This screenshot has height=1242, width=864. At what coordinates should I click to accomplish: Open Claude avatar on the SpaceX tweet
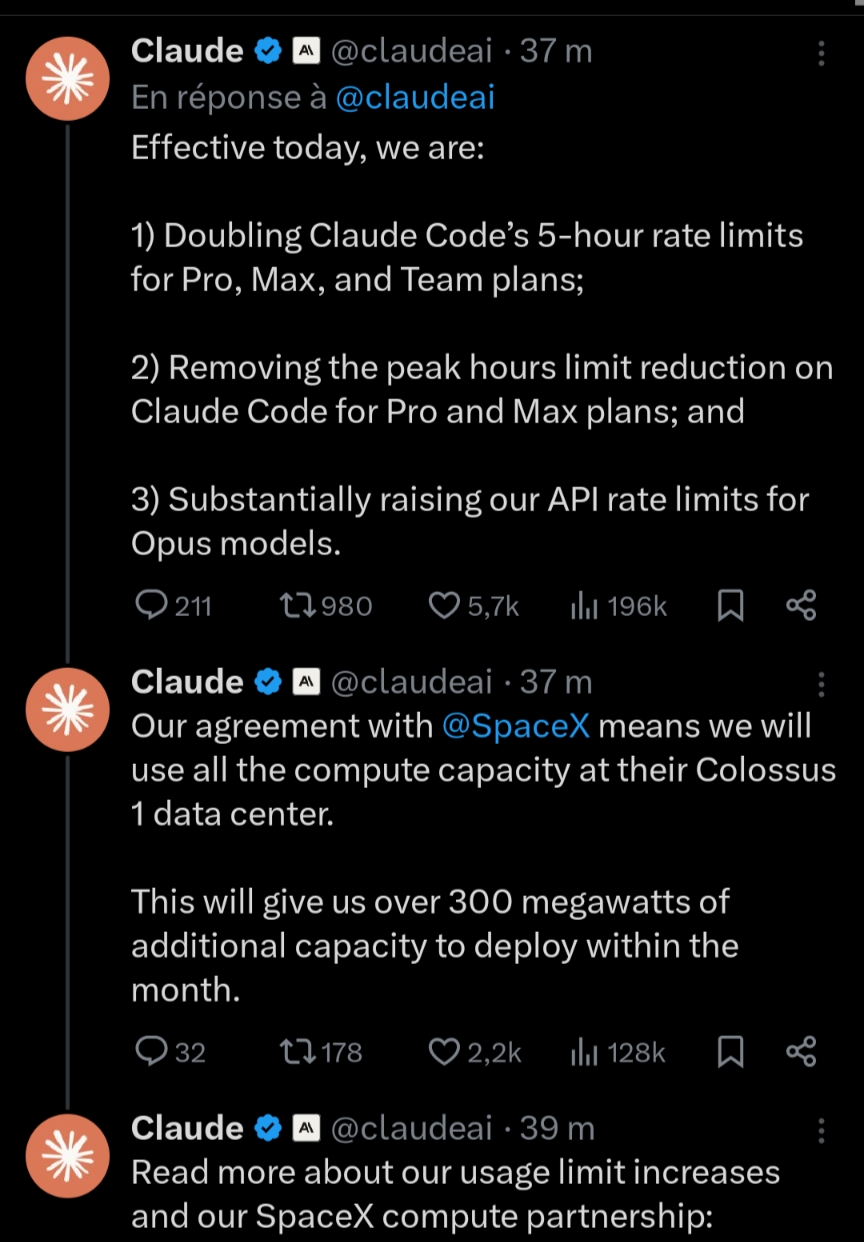pyautogui.click(x=66, y=711)
